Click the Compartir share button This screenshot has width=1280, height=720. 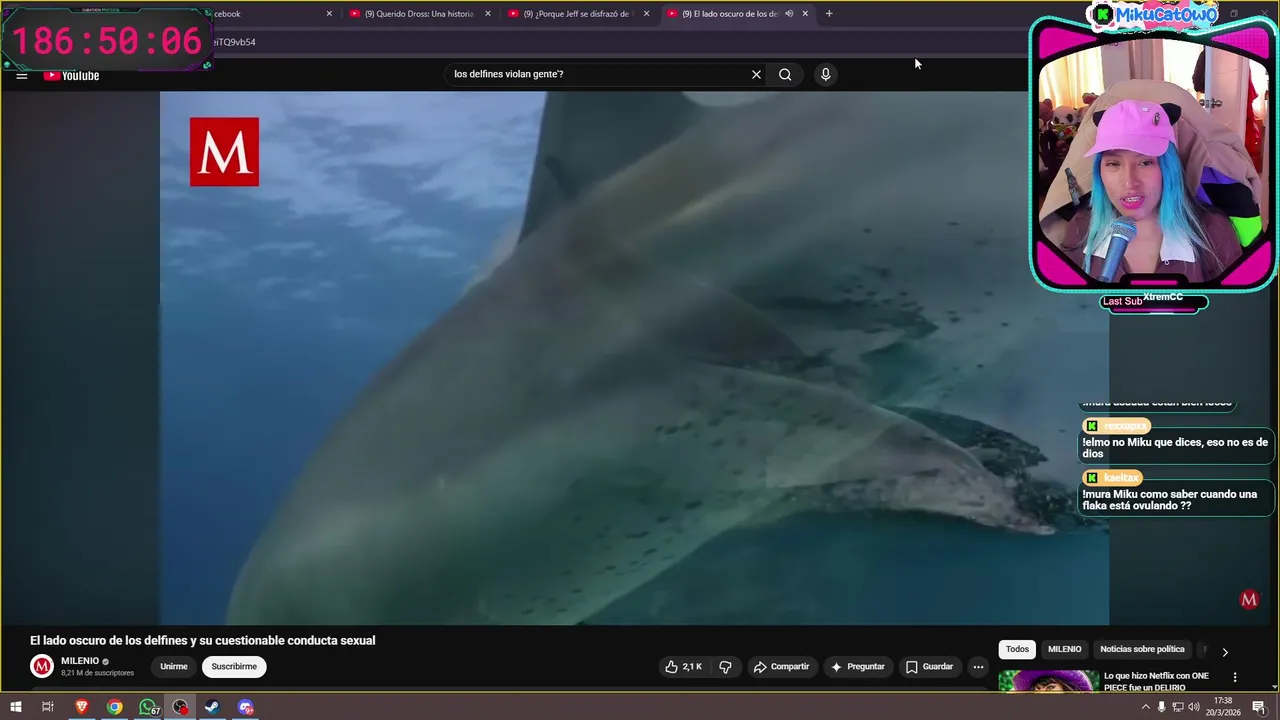click(x=781, y=667)
